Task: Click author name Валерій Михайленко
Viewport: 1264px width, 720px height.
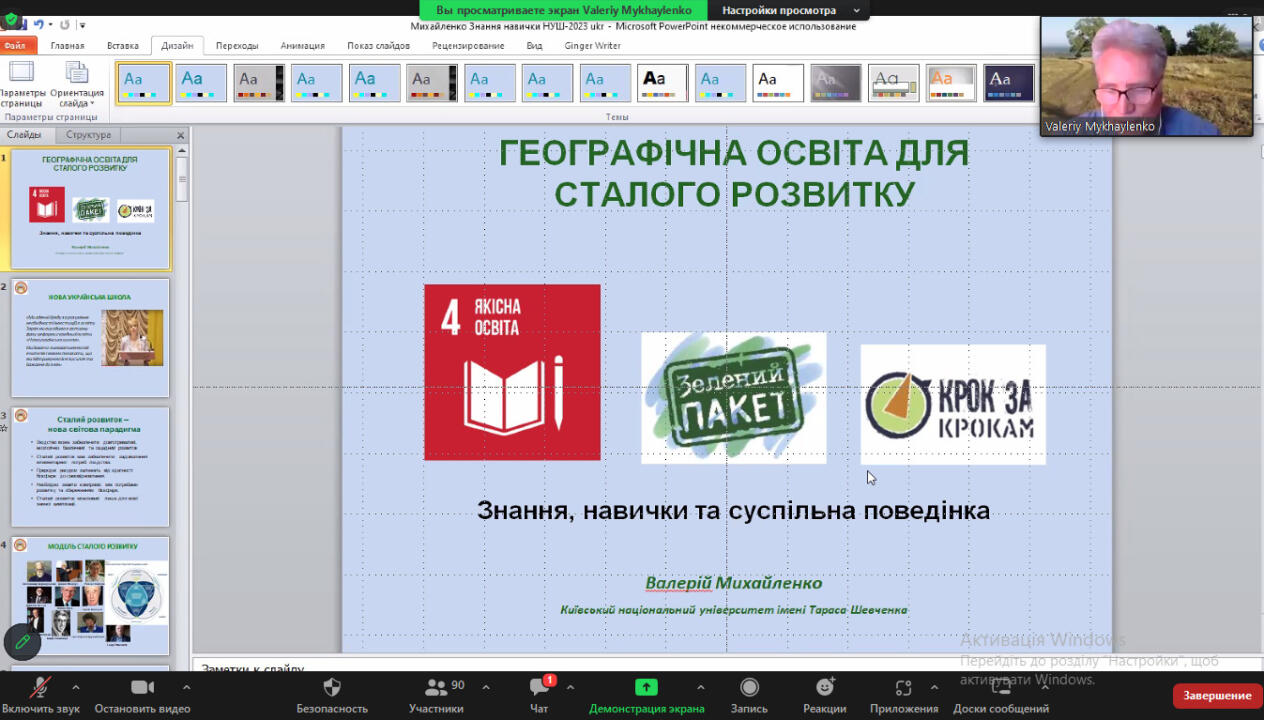Action: pos(733,583)
